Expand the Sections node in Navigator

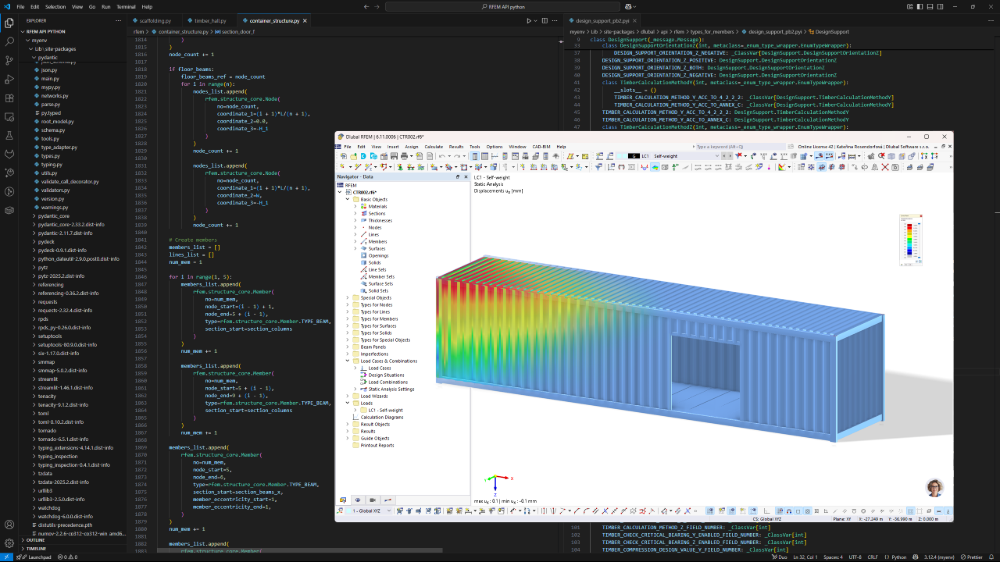click(355, 214)
